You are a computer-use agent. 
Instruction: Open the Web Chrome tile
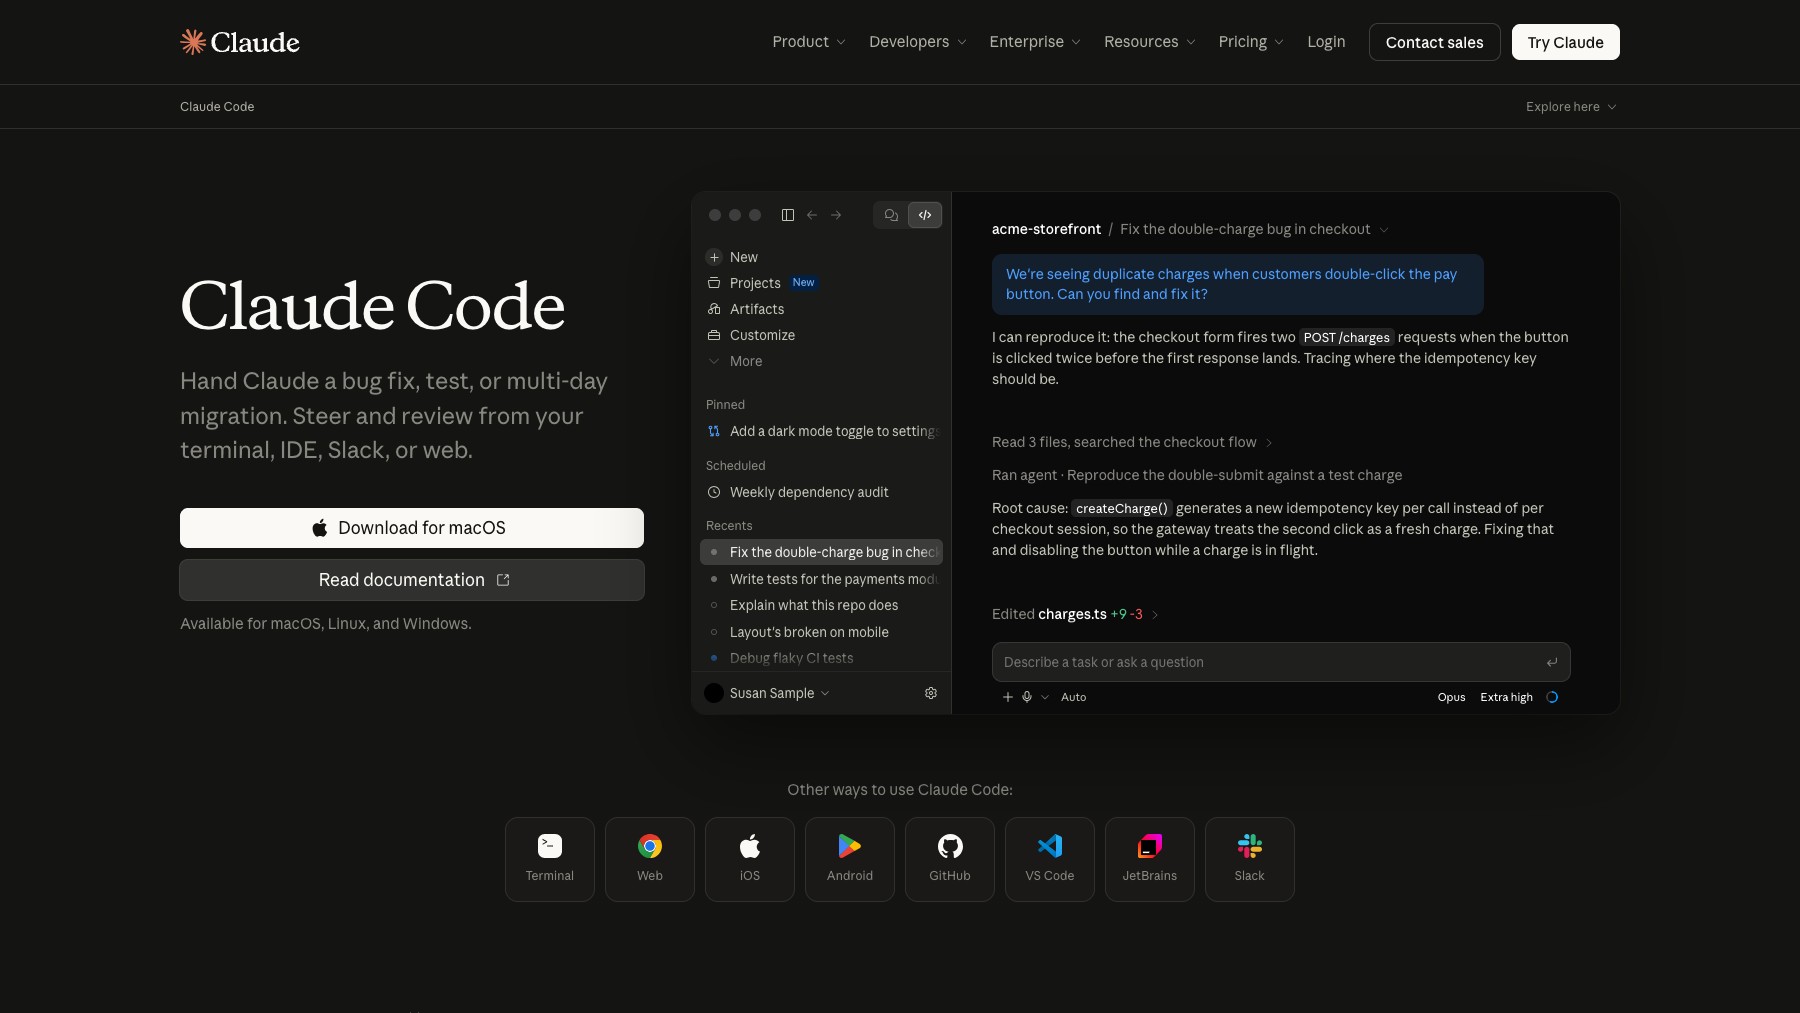pos(650,859)
